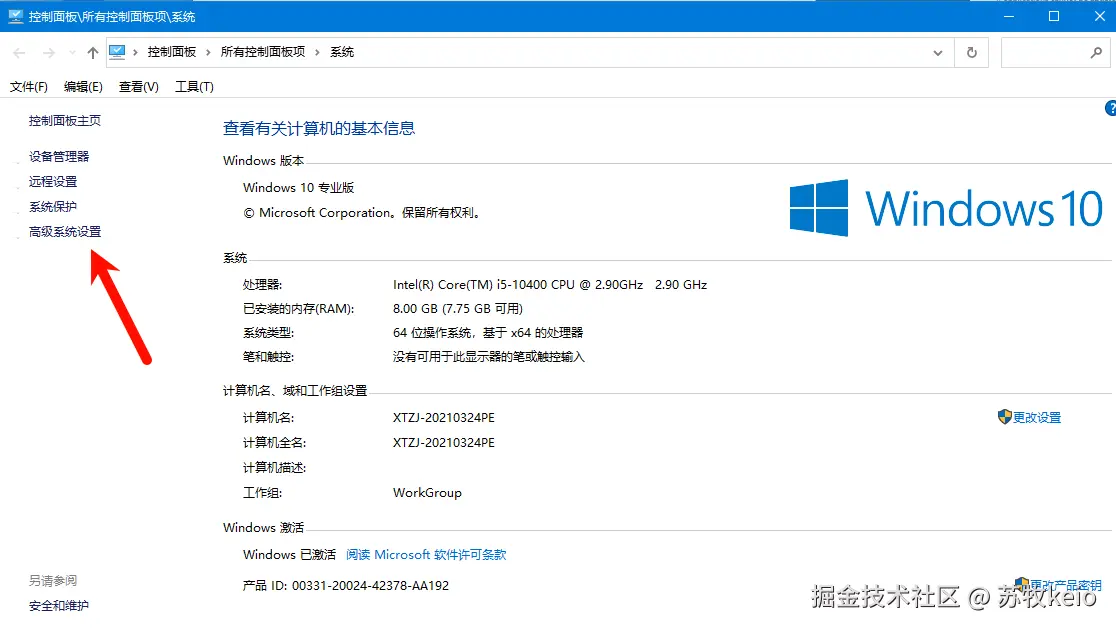This screenshot has width=1116, height=630.
Task: Open 高级系统设置 link
Action: [x=65, y=231]
